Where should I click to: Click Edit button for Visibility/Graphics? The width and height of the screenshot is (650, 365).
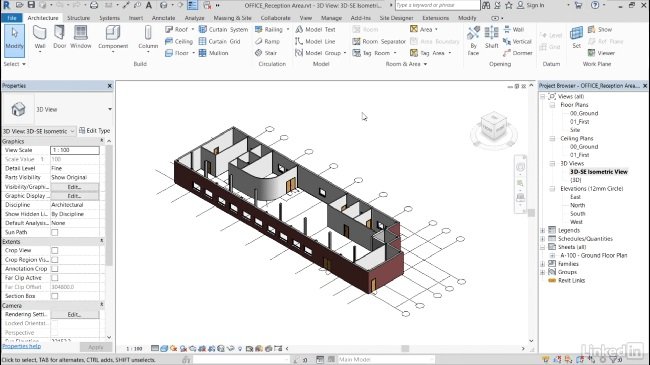click(75, 187)
